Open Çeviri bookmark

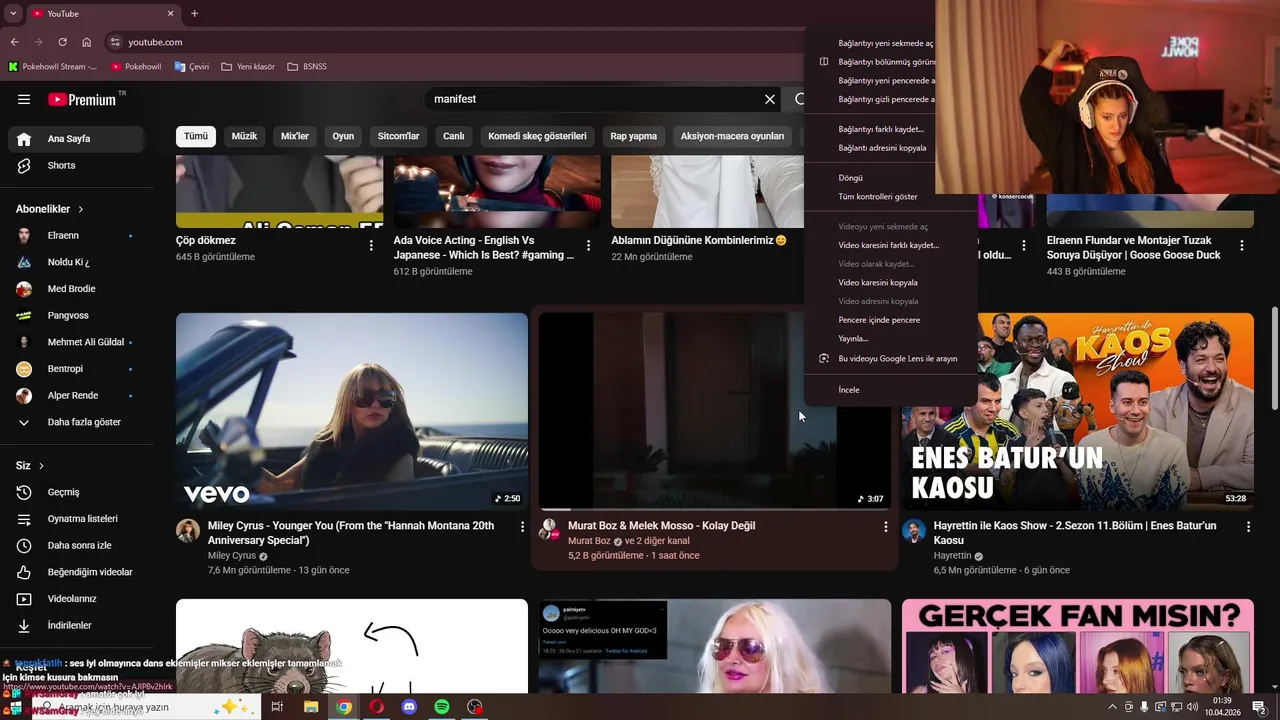[191, 67]
